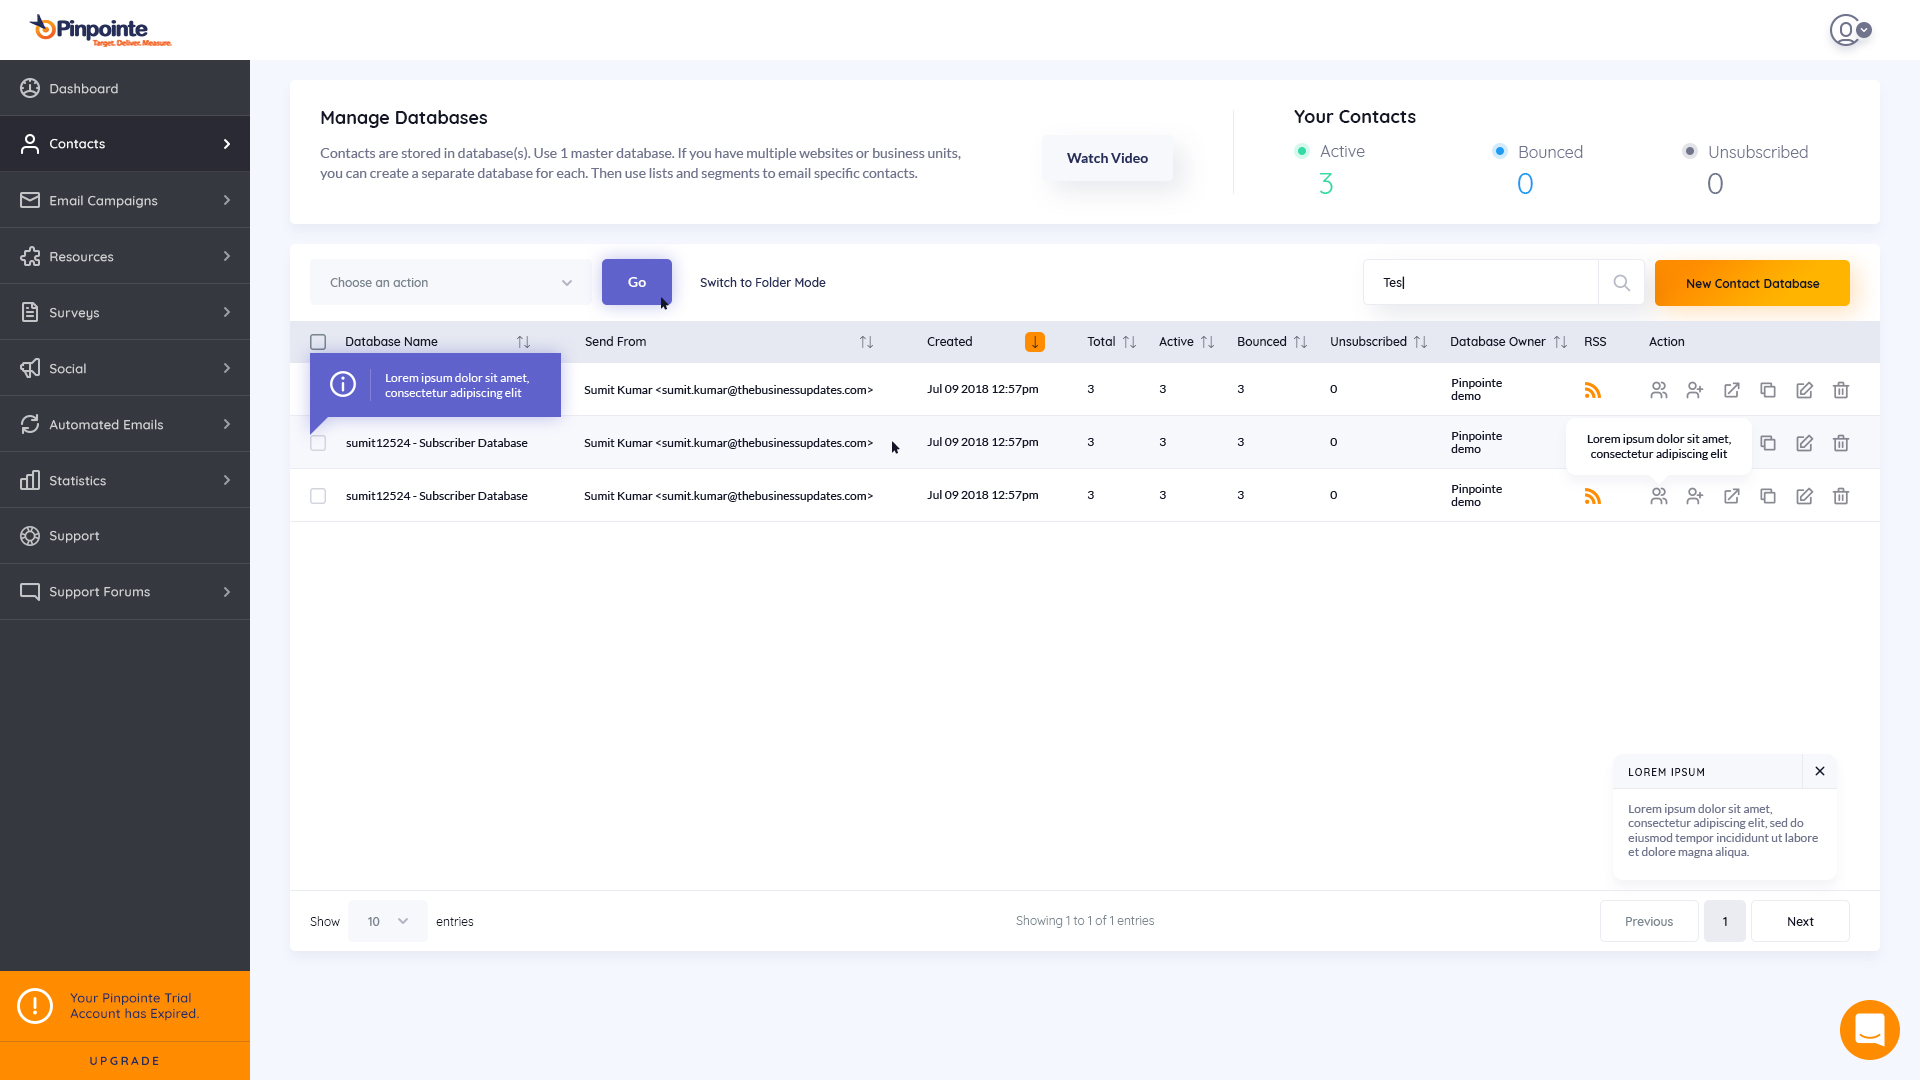
Task: Open Email Campaigns menu item
Action: (125, 200)
